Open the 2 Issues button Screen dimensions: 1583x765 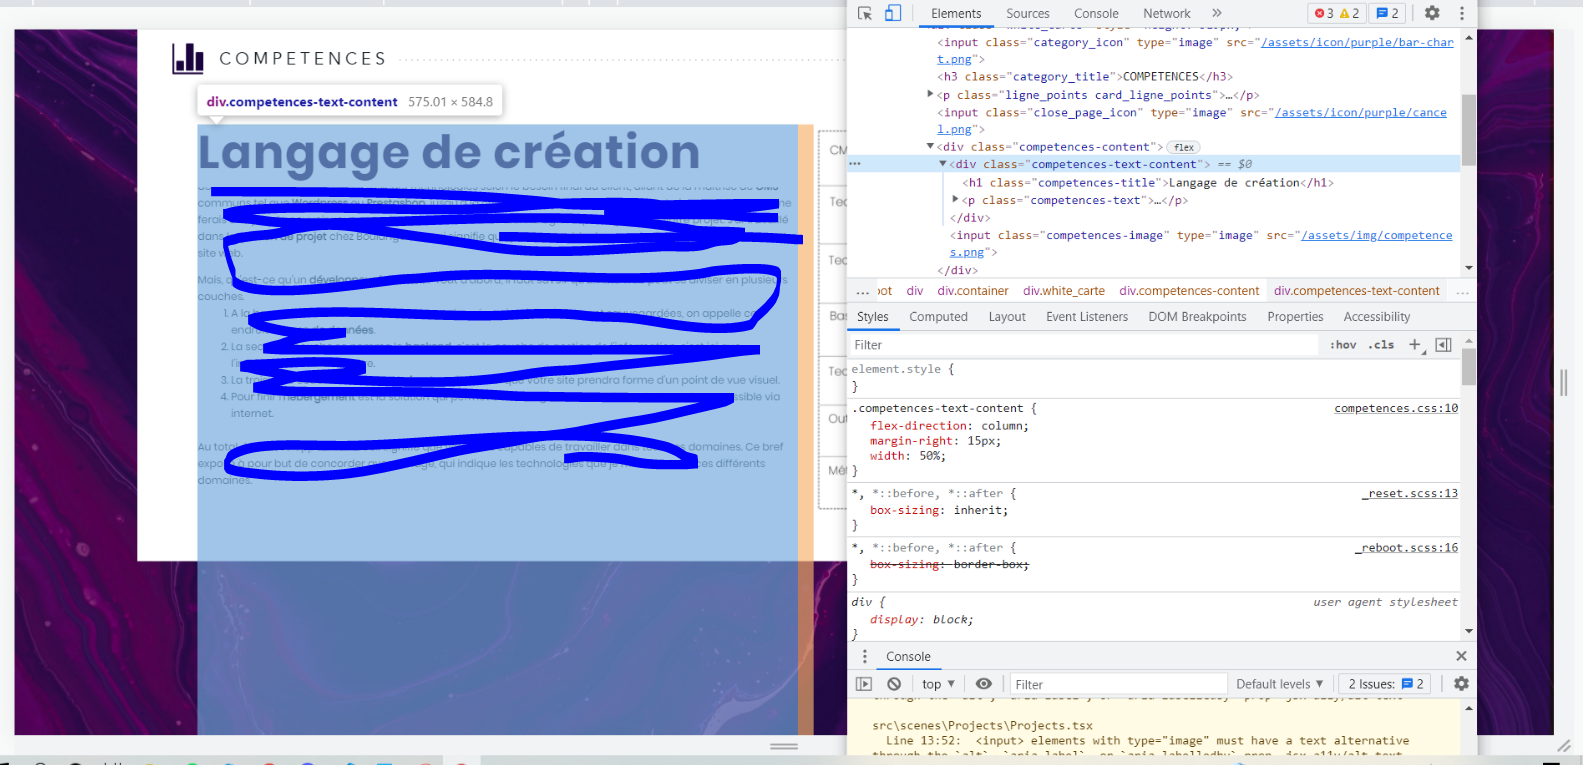pos(1385,684)
